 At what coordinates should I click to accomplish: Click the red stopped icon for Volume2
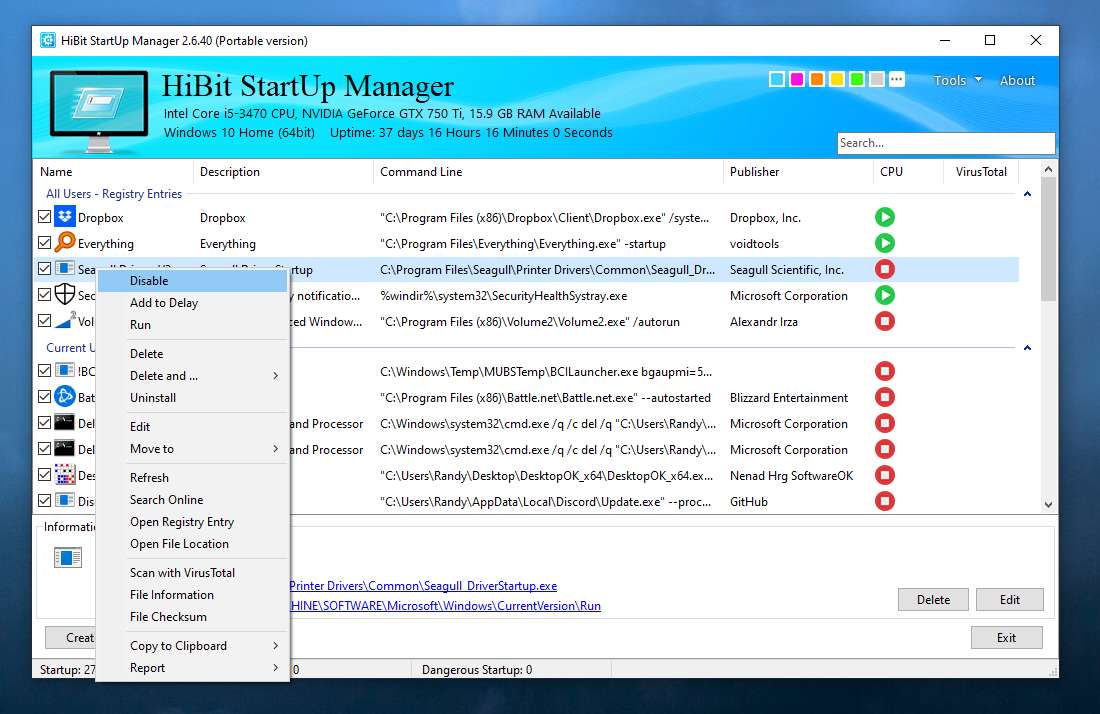[885, 321]
